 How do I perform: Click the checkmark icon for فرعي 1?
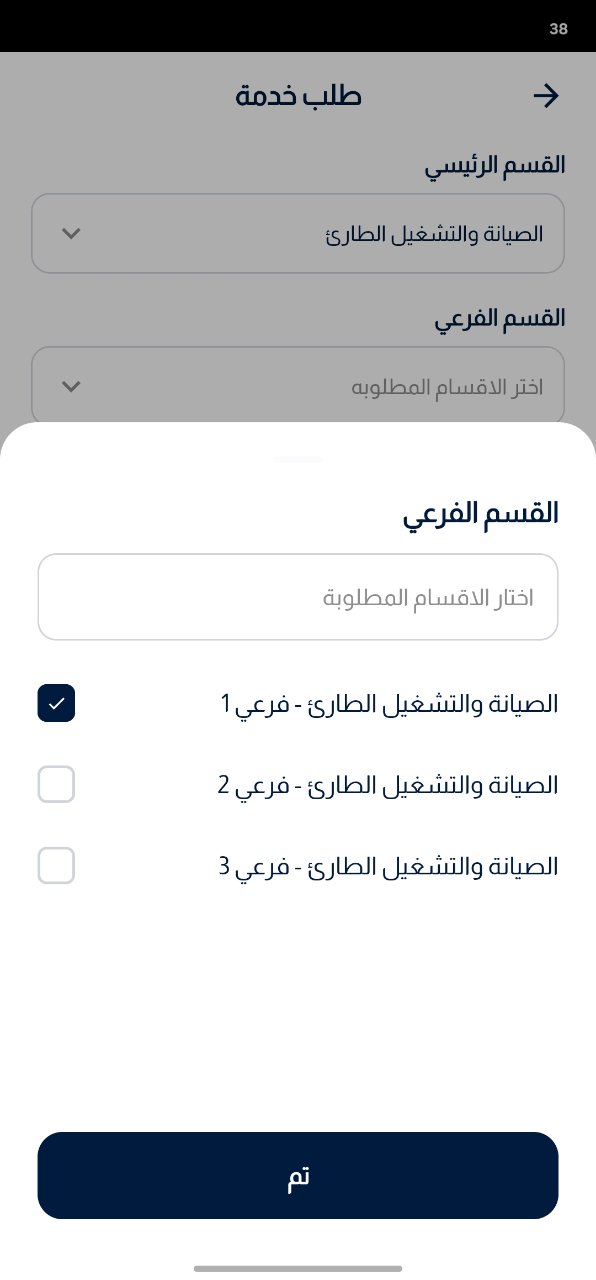click(x=56, y=704)
